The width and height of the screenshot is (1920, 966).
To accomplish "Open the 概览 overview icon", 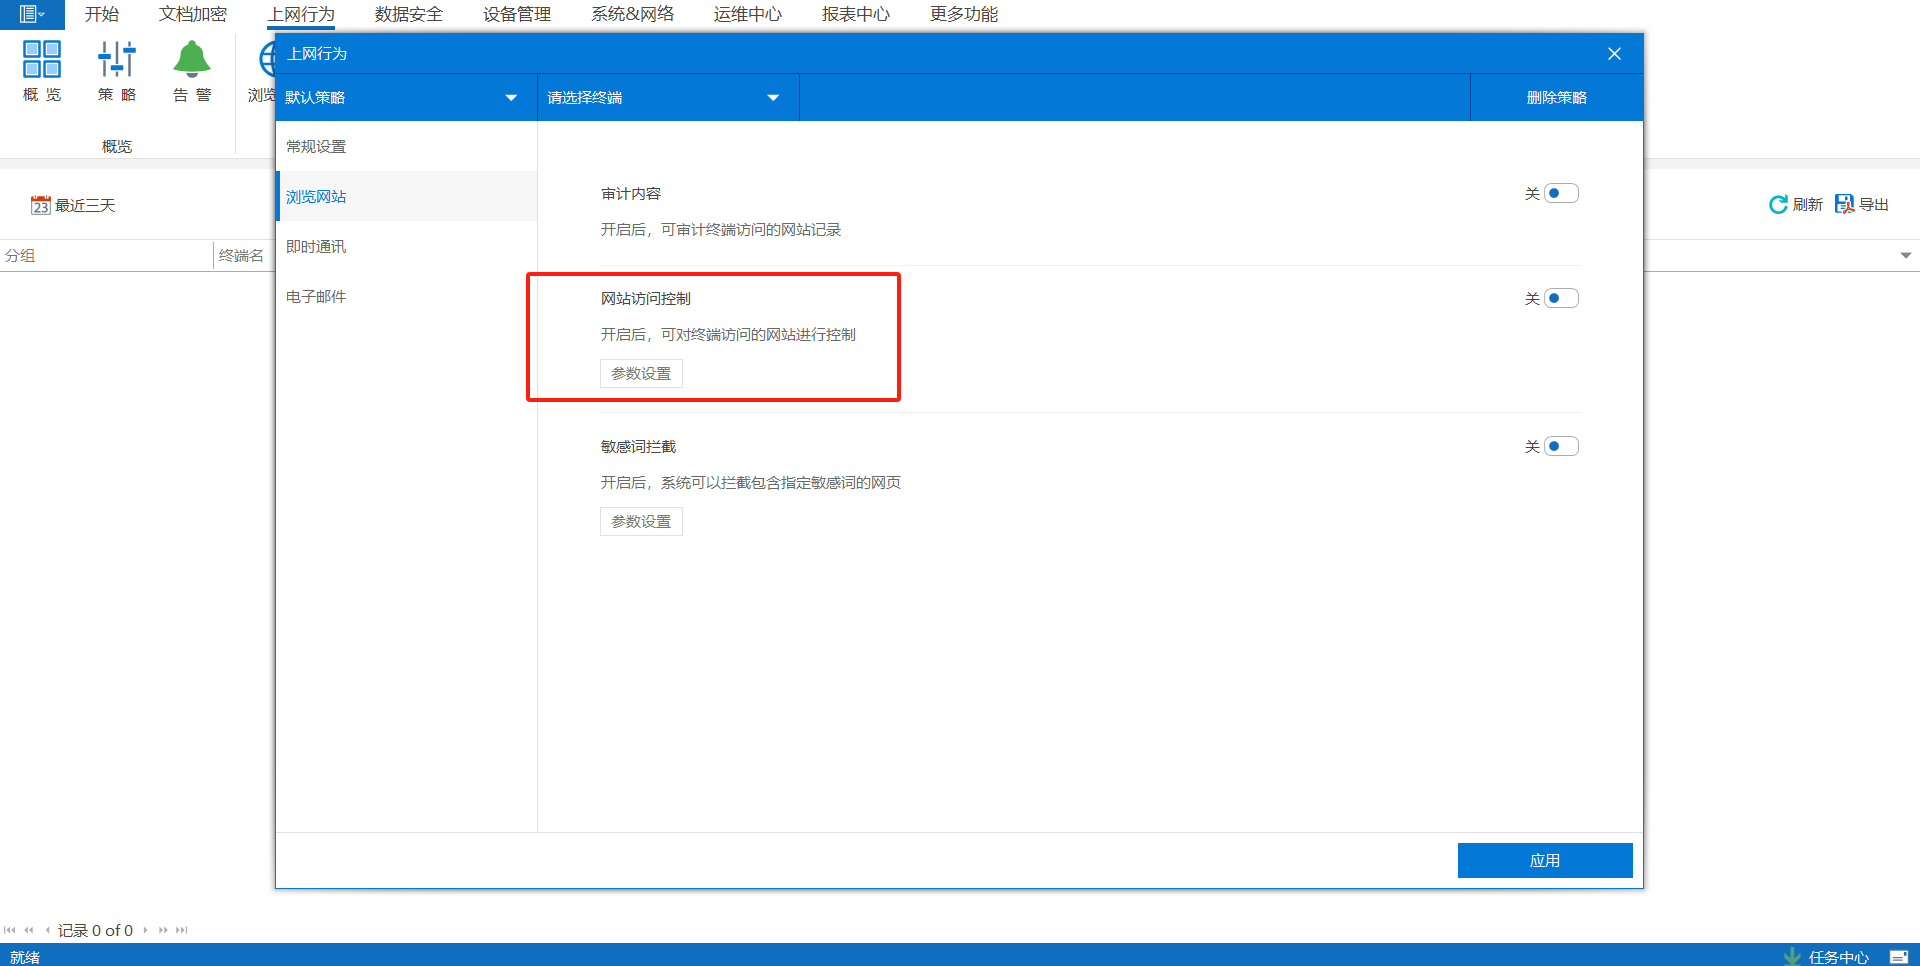I will click(x=42, y=60).
